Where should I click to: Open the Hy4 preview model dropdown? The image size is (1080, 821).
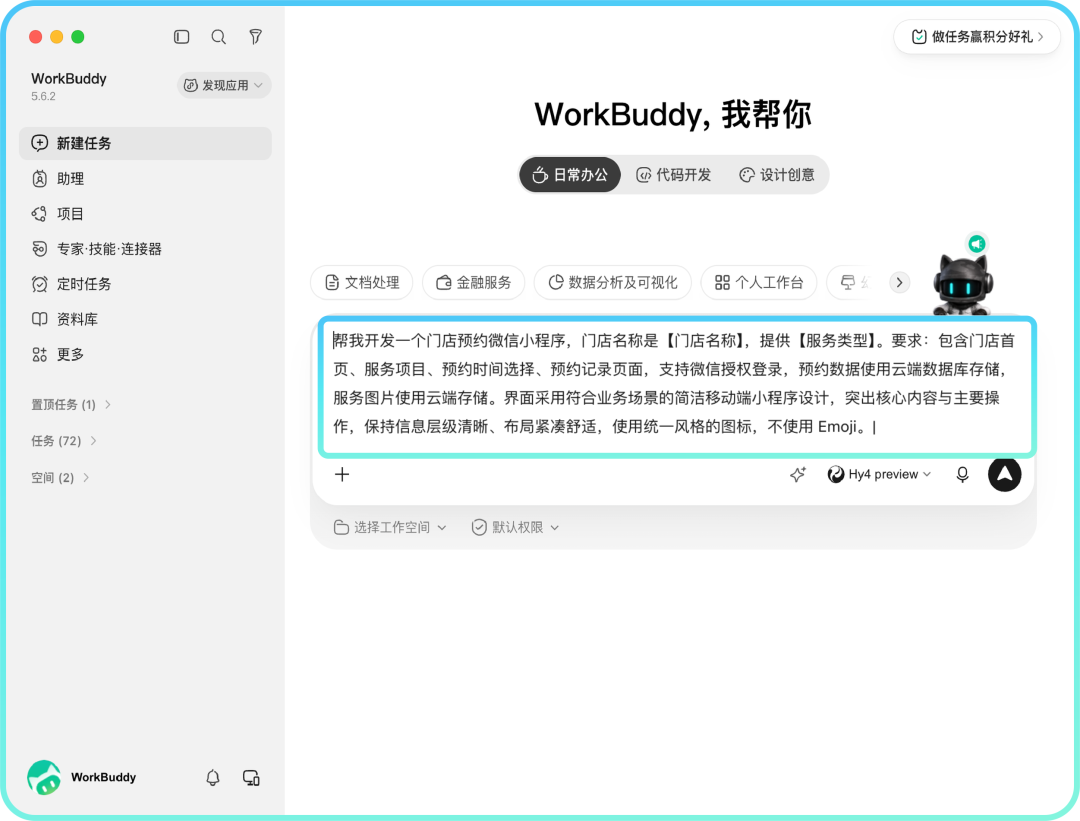879,474
